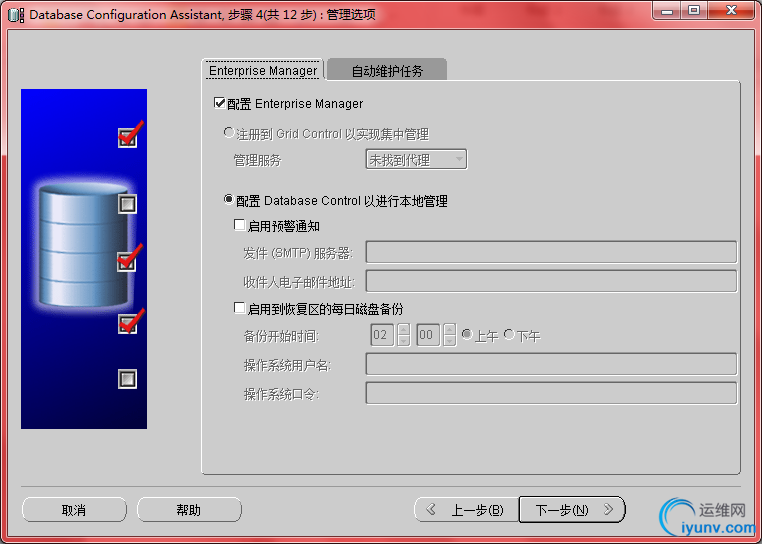The height and width of the screenshot is (544, 762).
Task: Increase the backup hour with up arrow
Action: (x=403, y=329)
